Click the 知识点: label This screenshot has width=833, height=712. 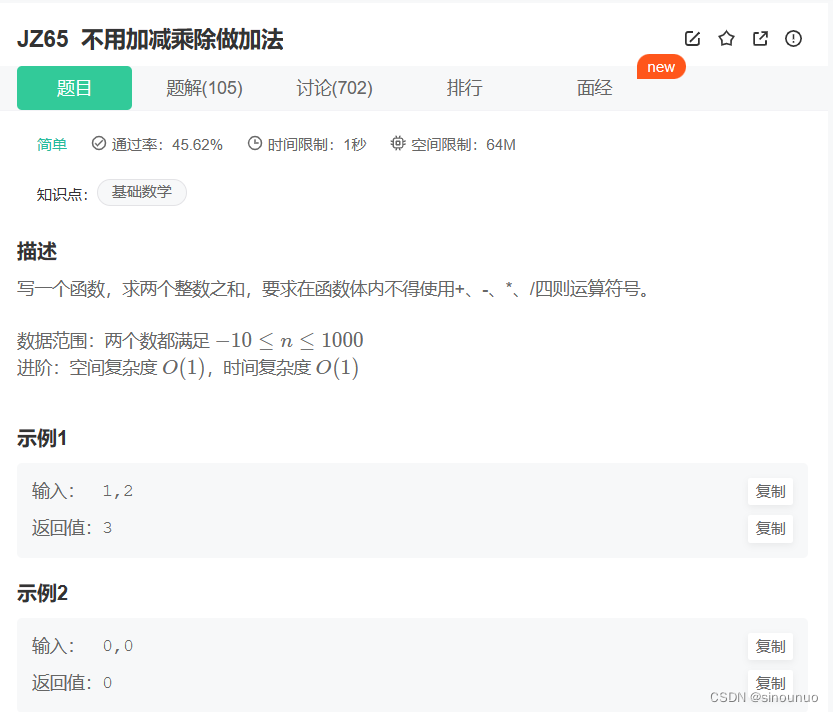(x=62, y=194)
